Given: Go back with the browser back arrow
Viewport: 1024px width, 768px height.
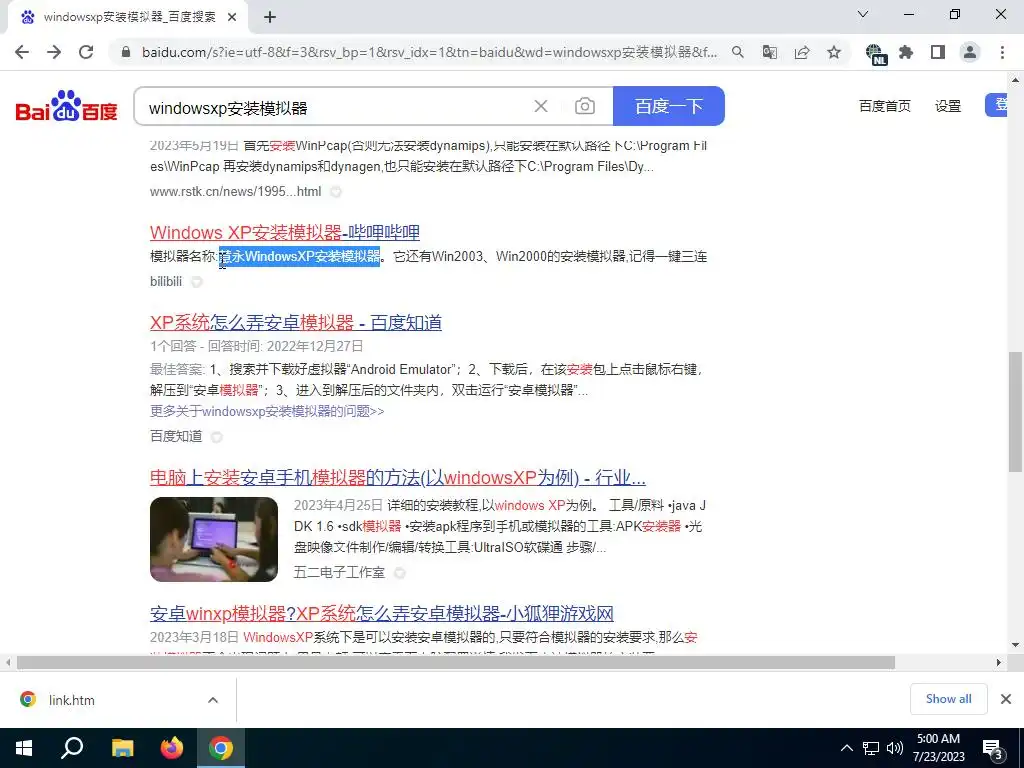Looking at the screenshot, I should point(22,52).
